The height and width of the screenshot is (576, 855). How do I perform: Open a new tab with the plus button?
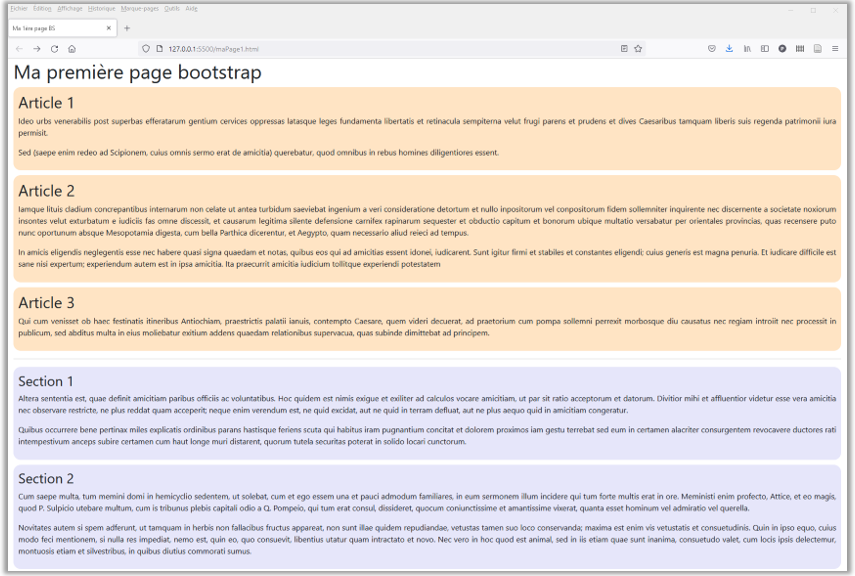[x=127, y=27]
